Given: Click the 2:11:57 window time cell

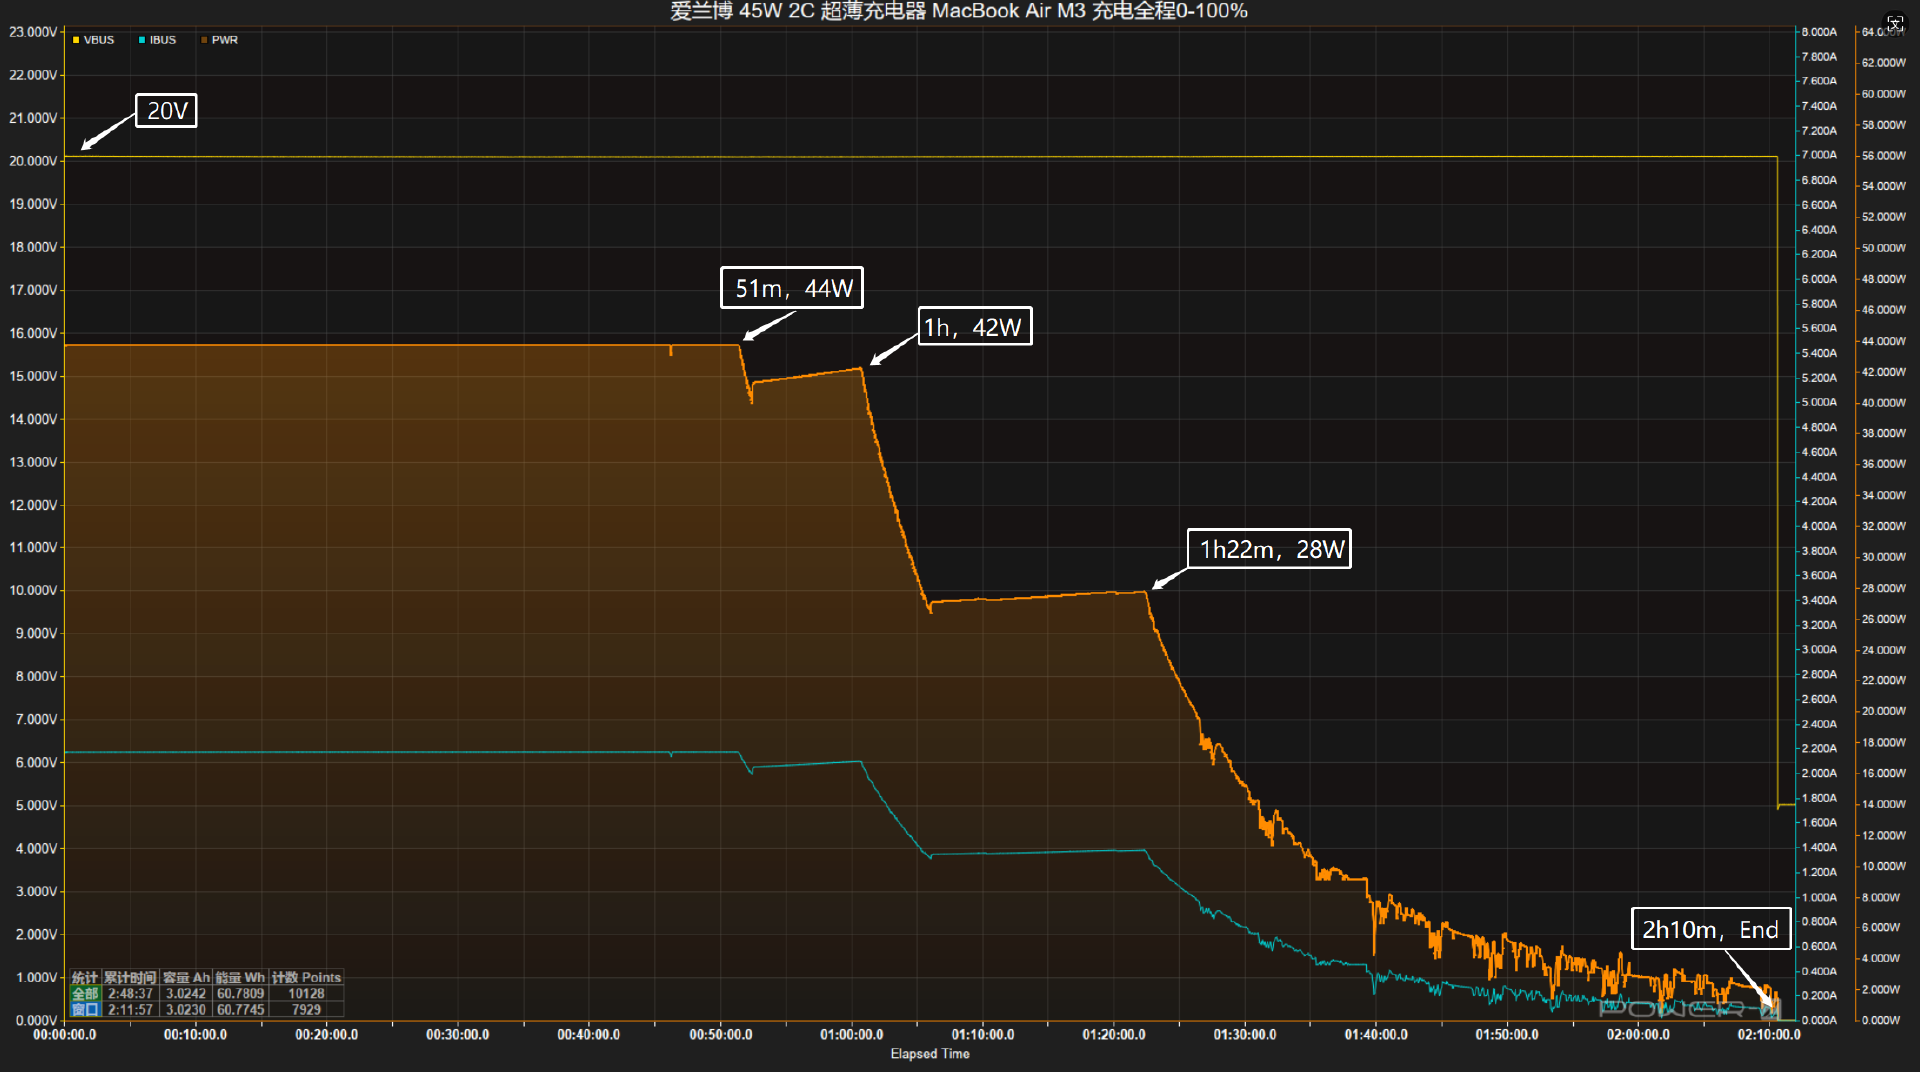Looking at the screenshot, I should tap(130, 1010).
